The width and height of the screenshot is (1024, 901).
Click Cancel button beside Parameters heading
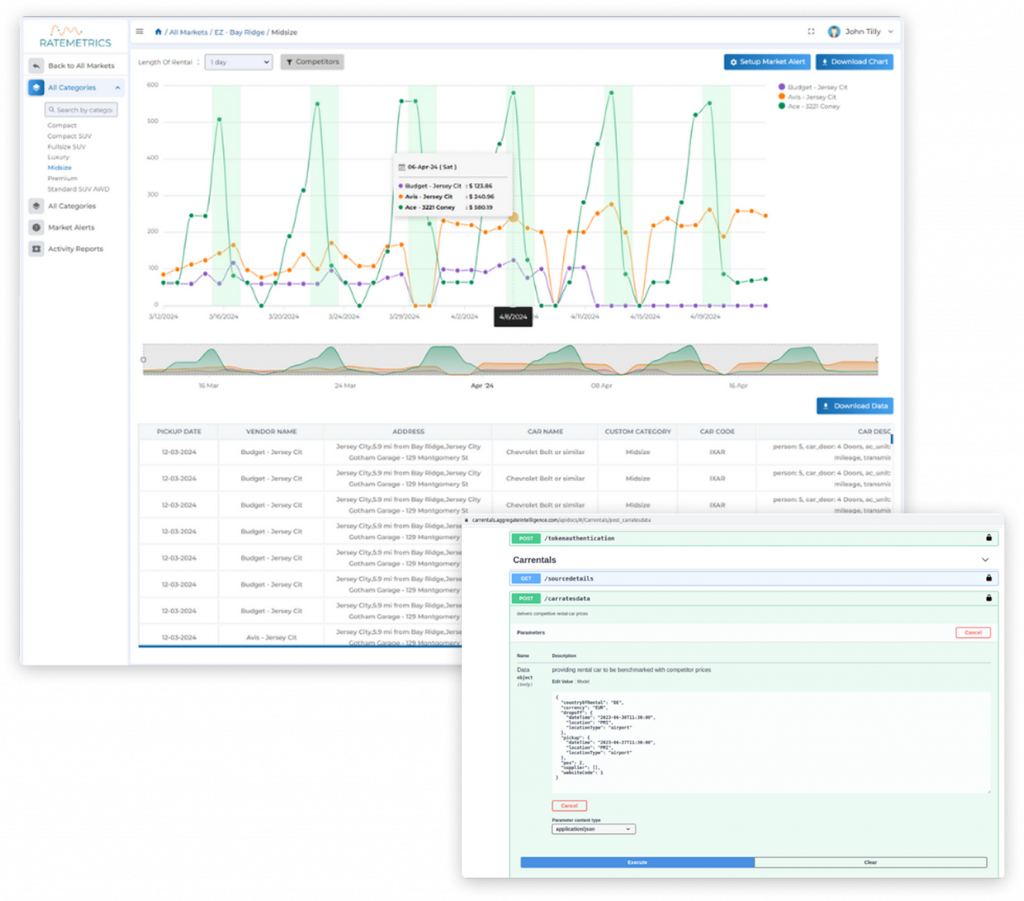(973, 633)
